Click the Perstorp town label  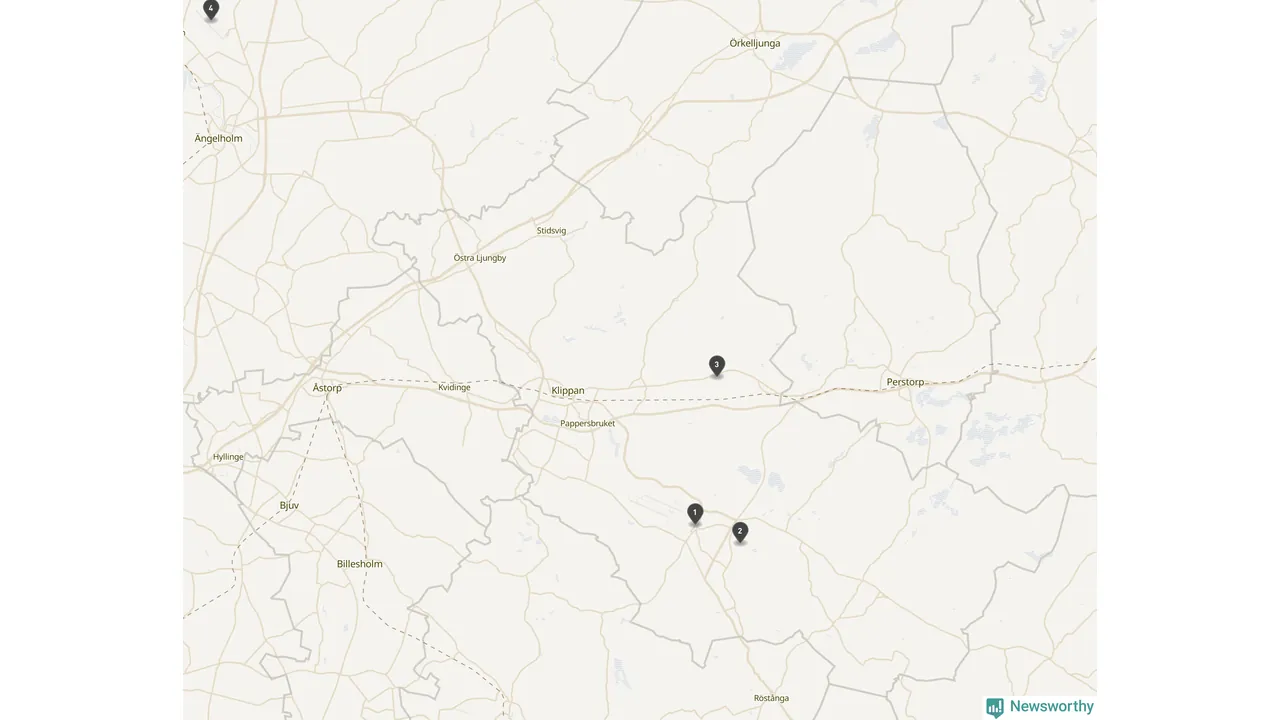[x=905, y=382]
